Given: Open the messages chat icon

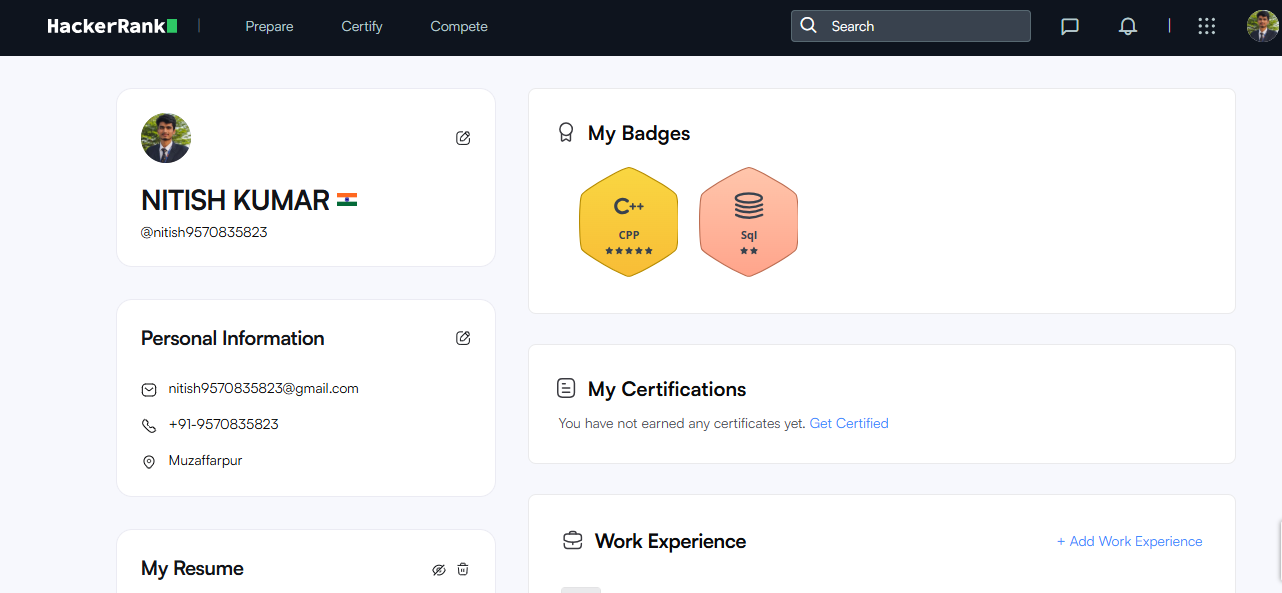Looking at the screenshot, I should (x=1070, y=26).
